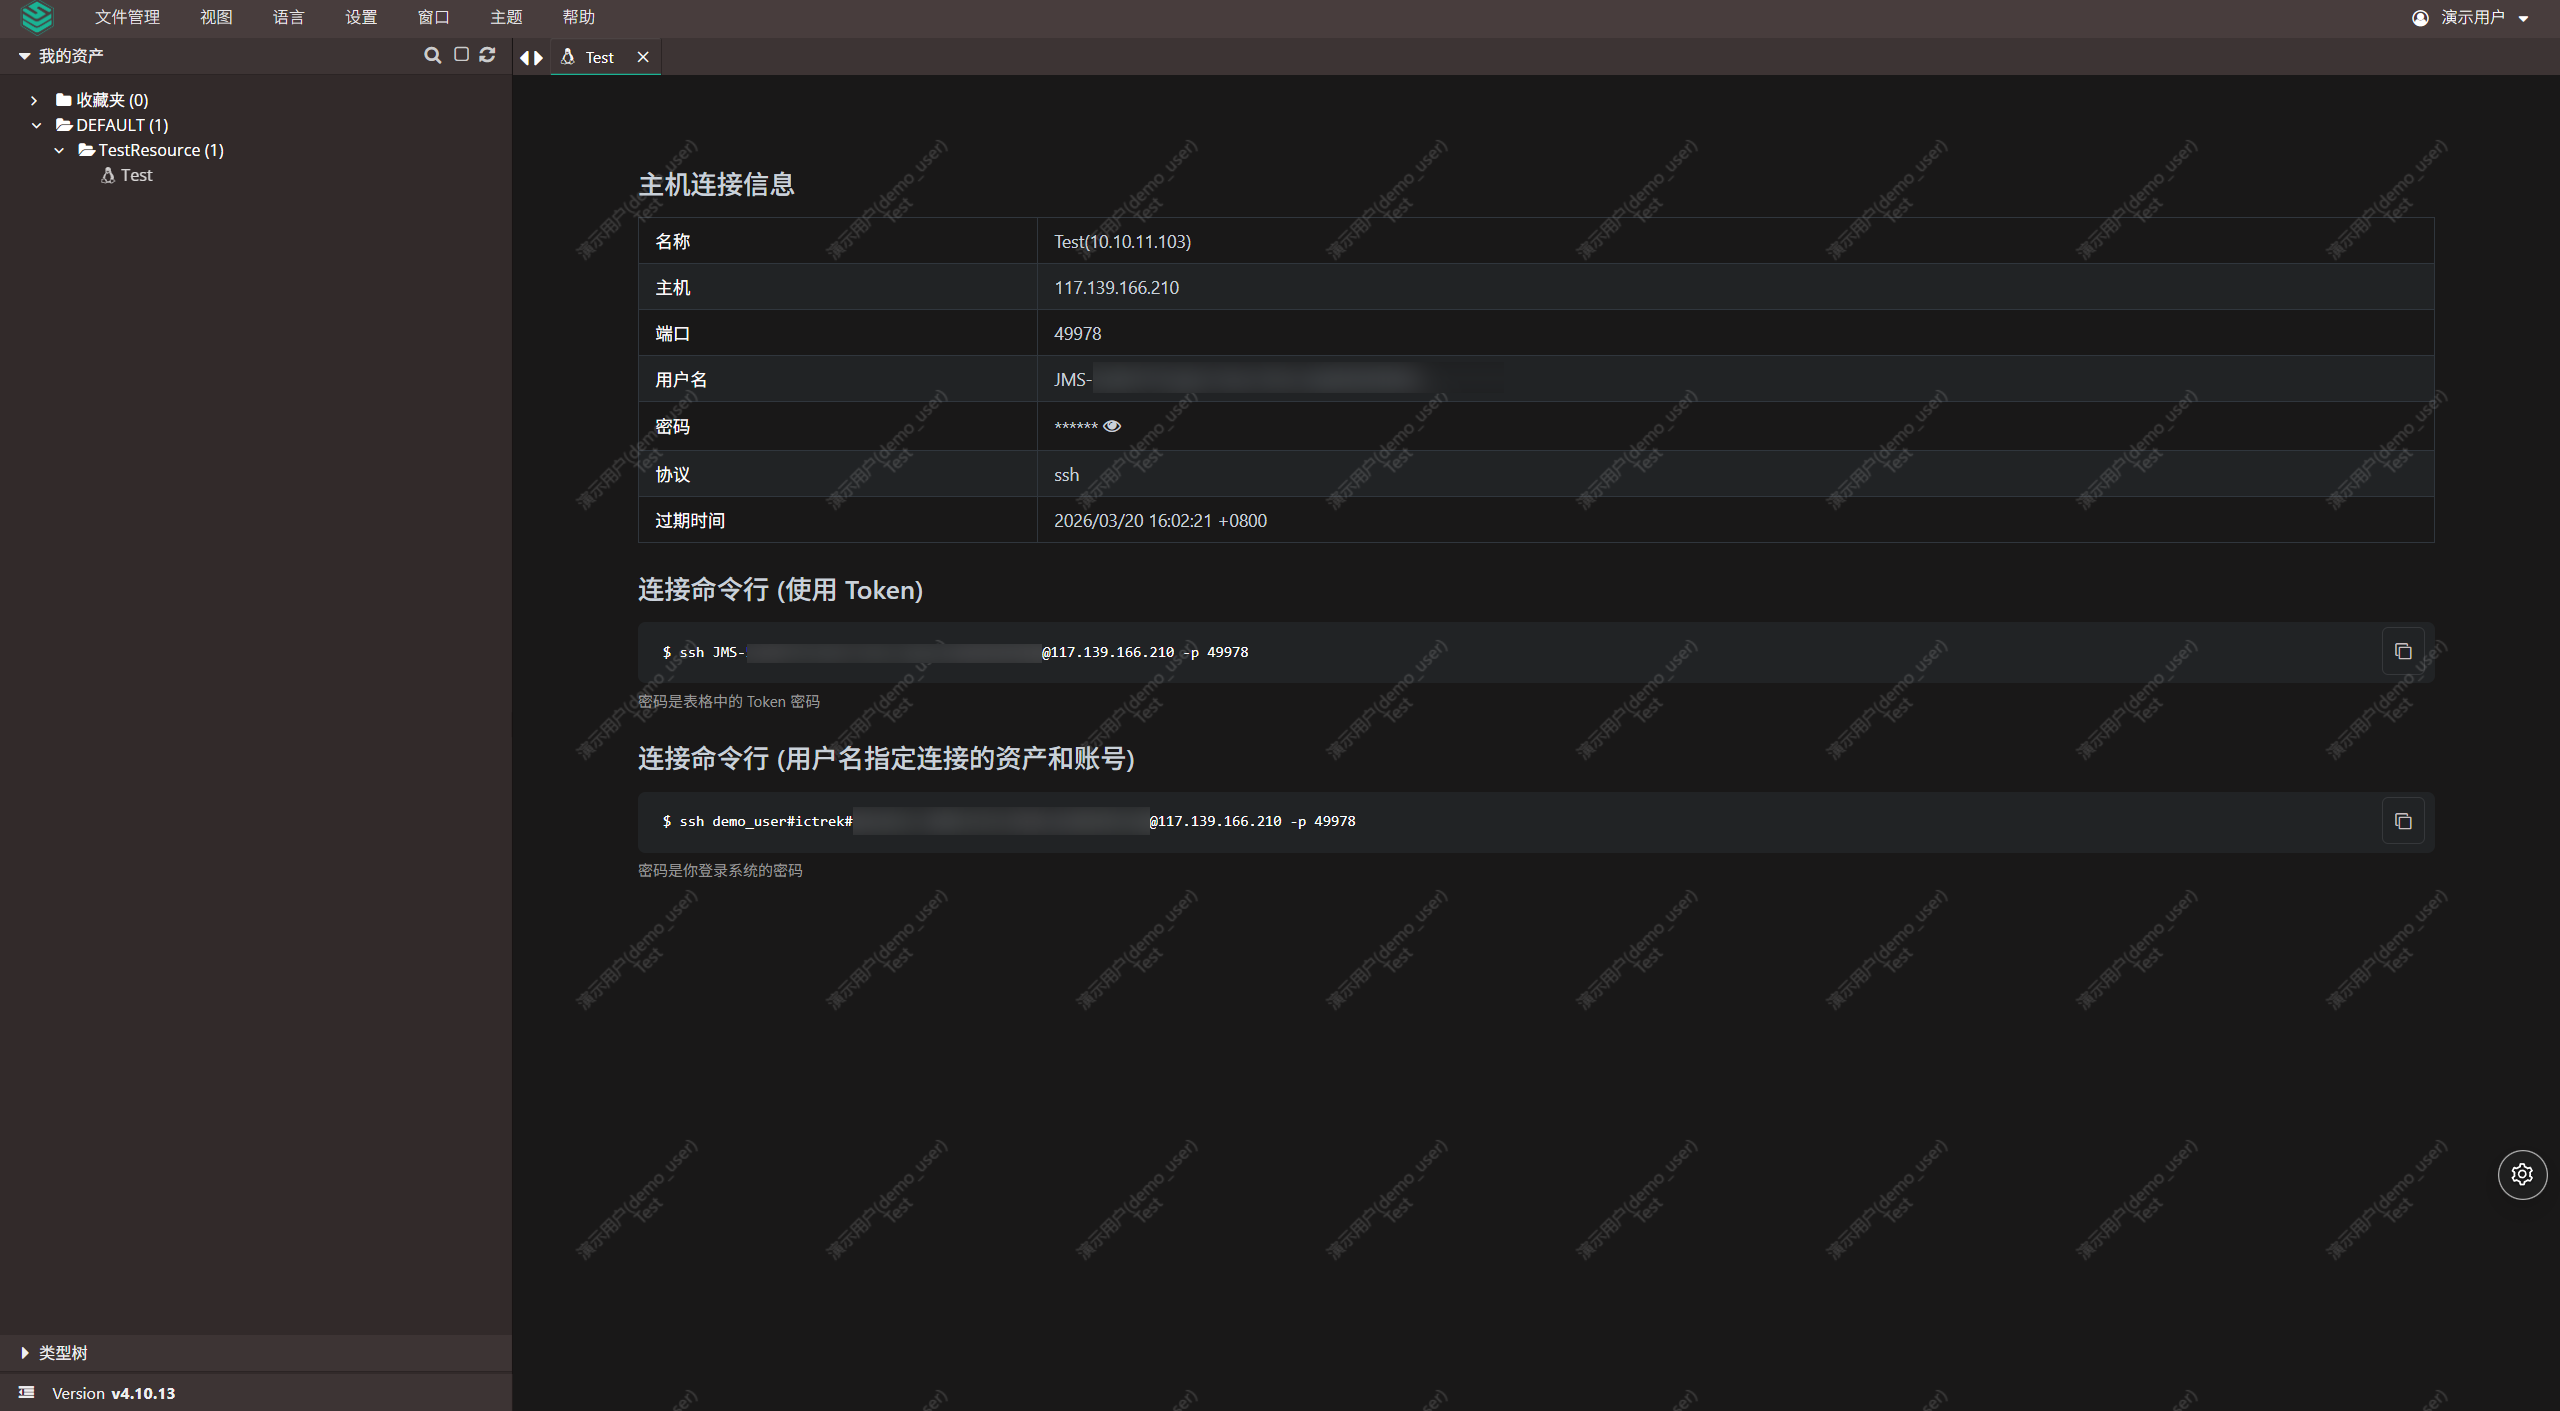
Task: Click name value Test(10.10.11.103)
Action: (x=1122, y=242)
